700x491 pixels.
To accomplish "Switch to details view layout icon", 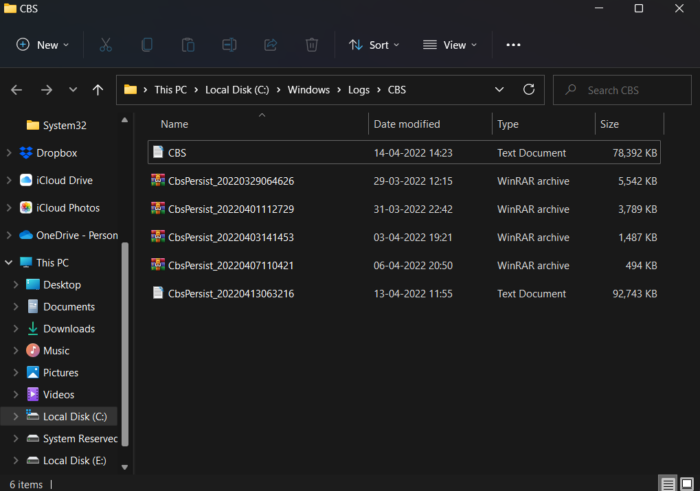I will [x=668, y=483].
